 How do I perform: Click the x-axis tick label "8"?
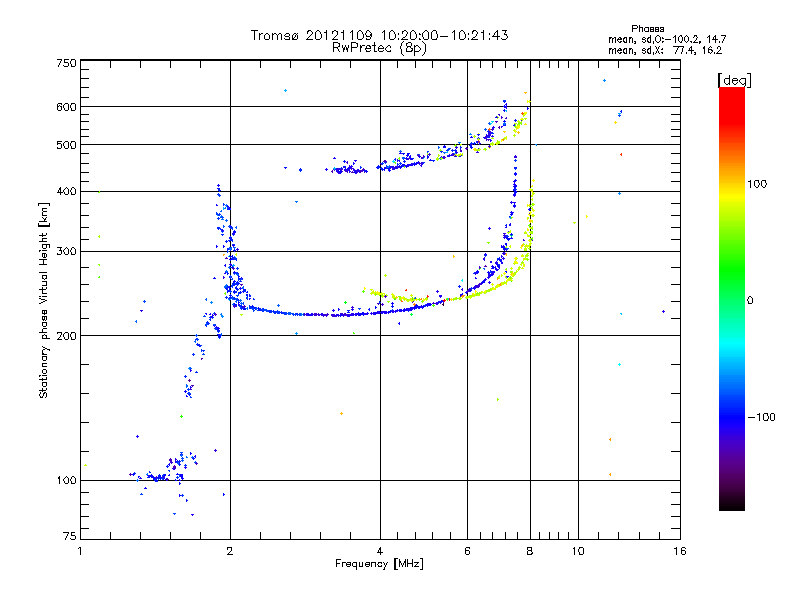pos(530,551)
